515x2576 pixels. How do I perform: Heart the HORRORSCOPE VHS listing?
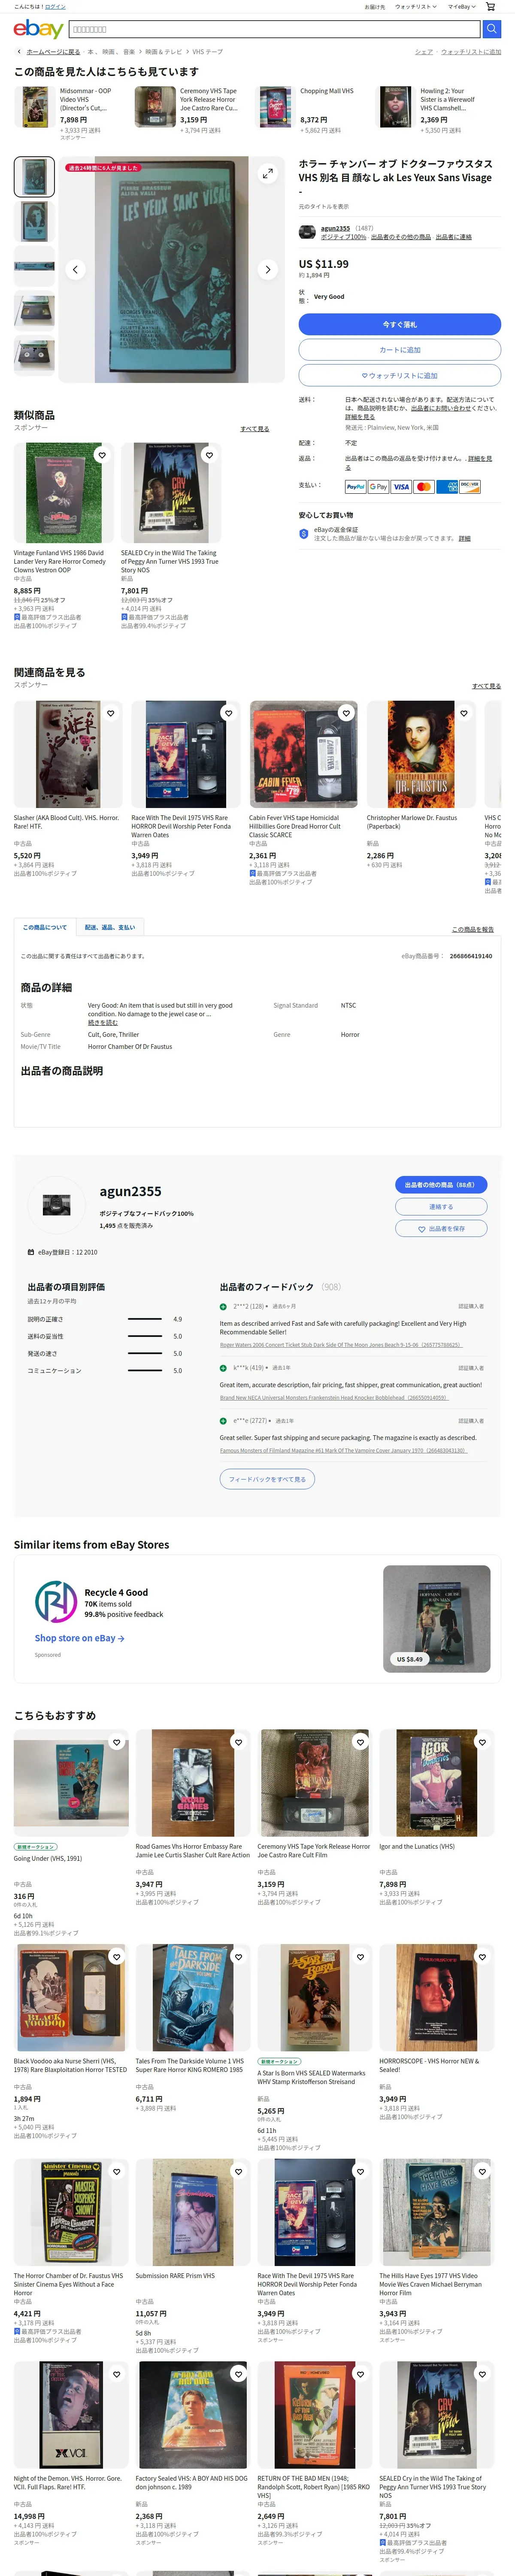click(482, 1957)
